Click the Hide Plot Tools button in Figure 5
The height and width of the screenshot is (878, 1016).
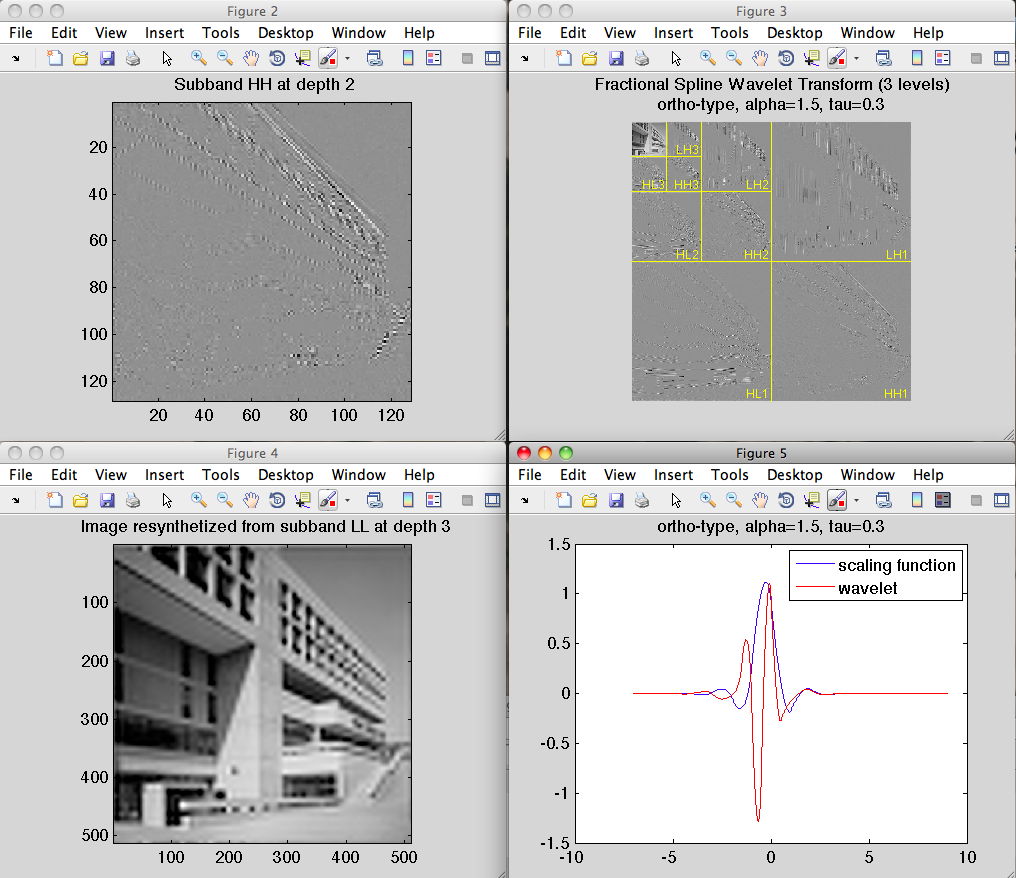pyautogui.click(x=976, y=500)
